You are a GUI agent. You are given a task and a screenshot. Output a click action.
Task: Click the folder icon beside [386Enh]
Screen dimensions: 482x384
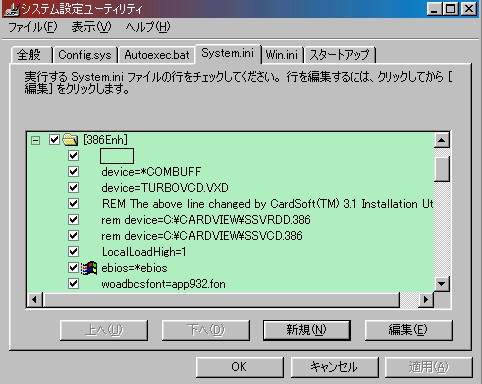coord(70,139)
